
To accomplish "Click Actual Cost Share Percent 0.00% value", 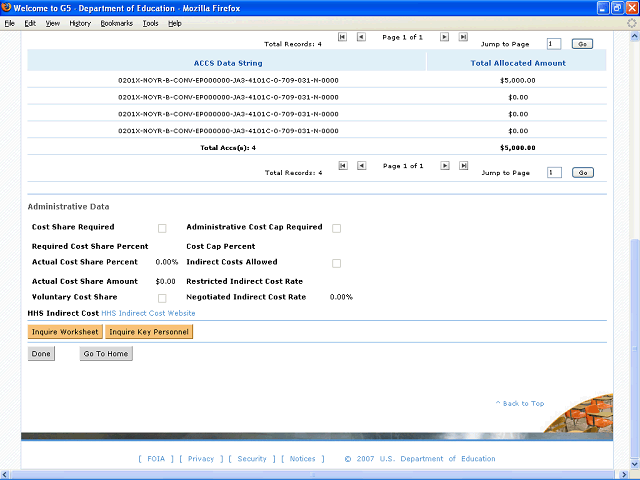I will point(167,262).
